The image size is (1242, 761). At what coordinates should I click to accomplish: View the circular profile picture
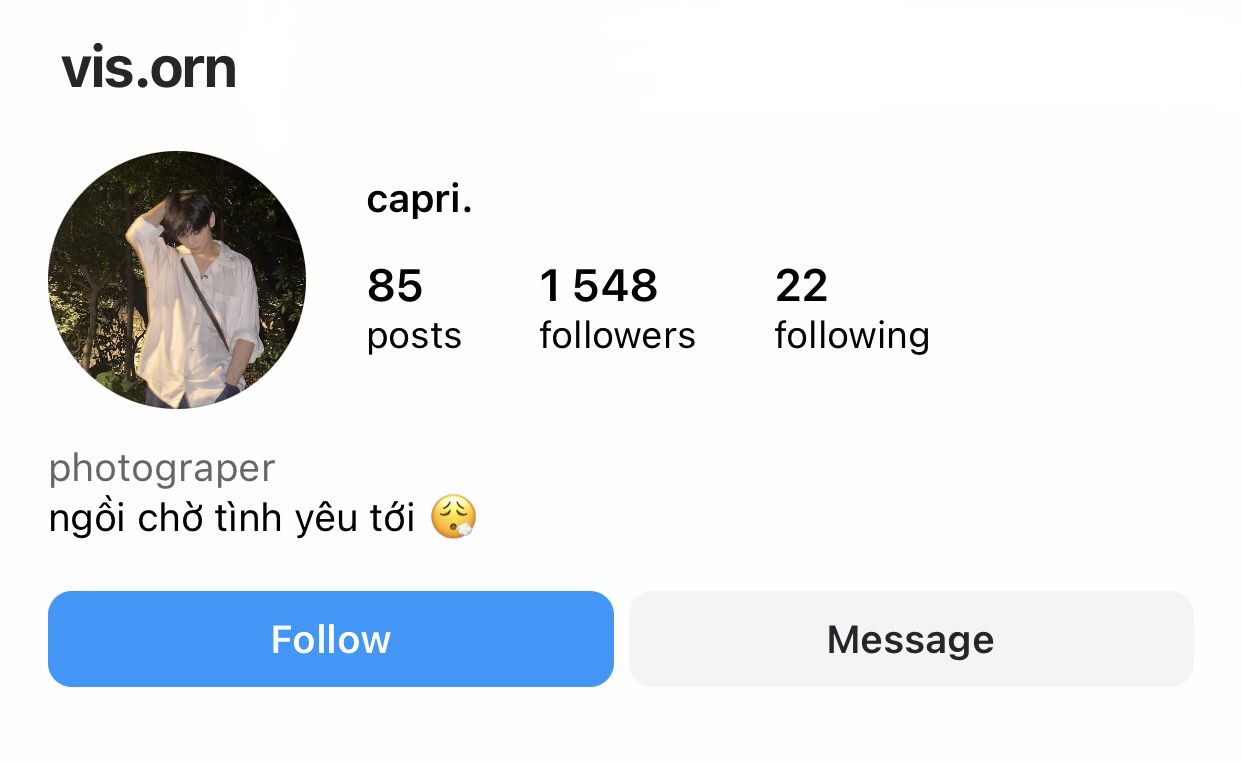click(x=177, y=280)
